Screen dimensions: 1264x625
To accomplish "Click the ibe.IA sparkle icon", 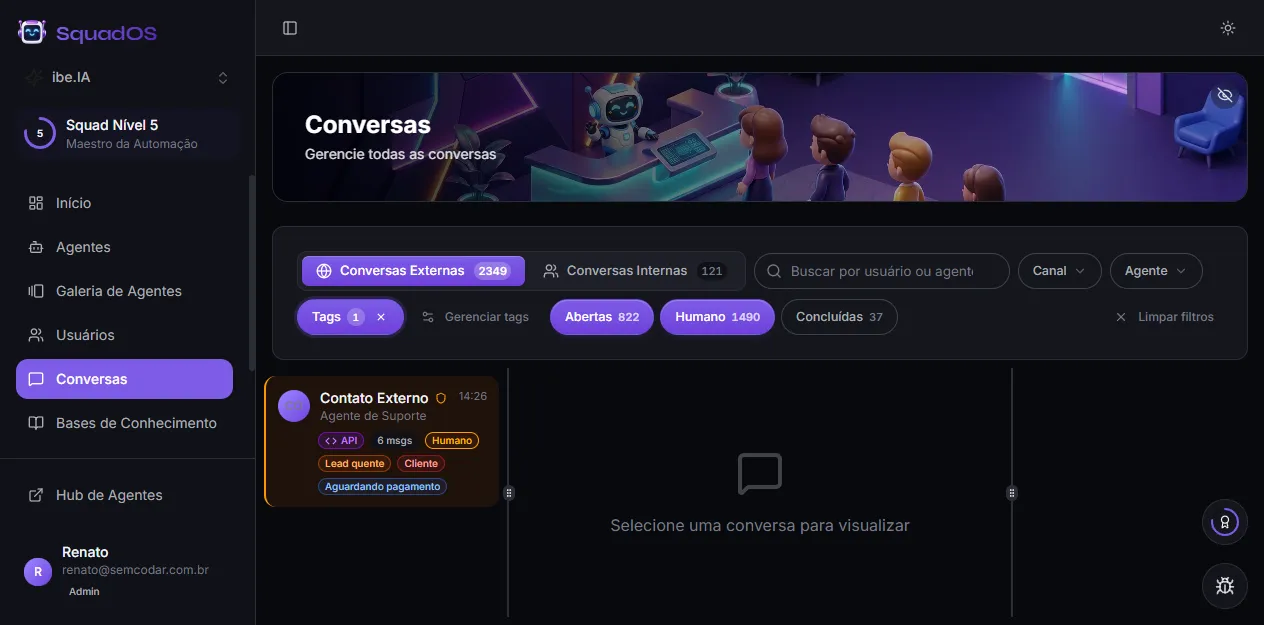I will coord(34,77).
